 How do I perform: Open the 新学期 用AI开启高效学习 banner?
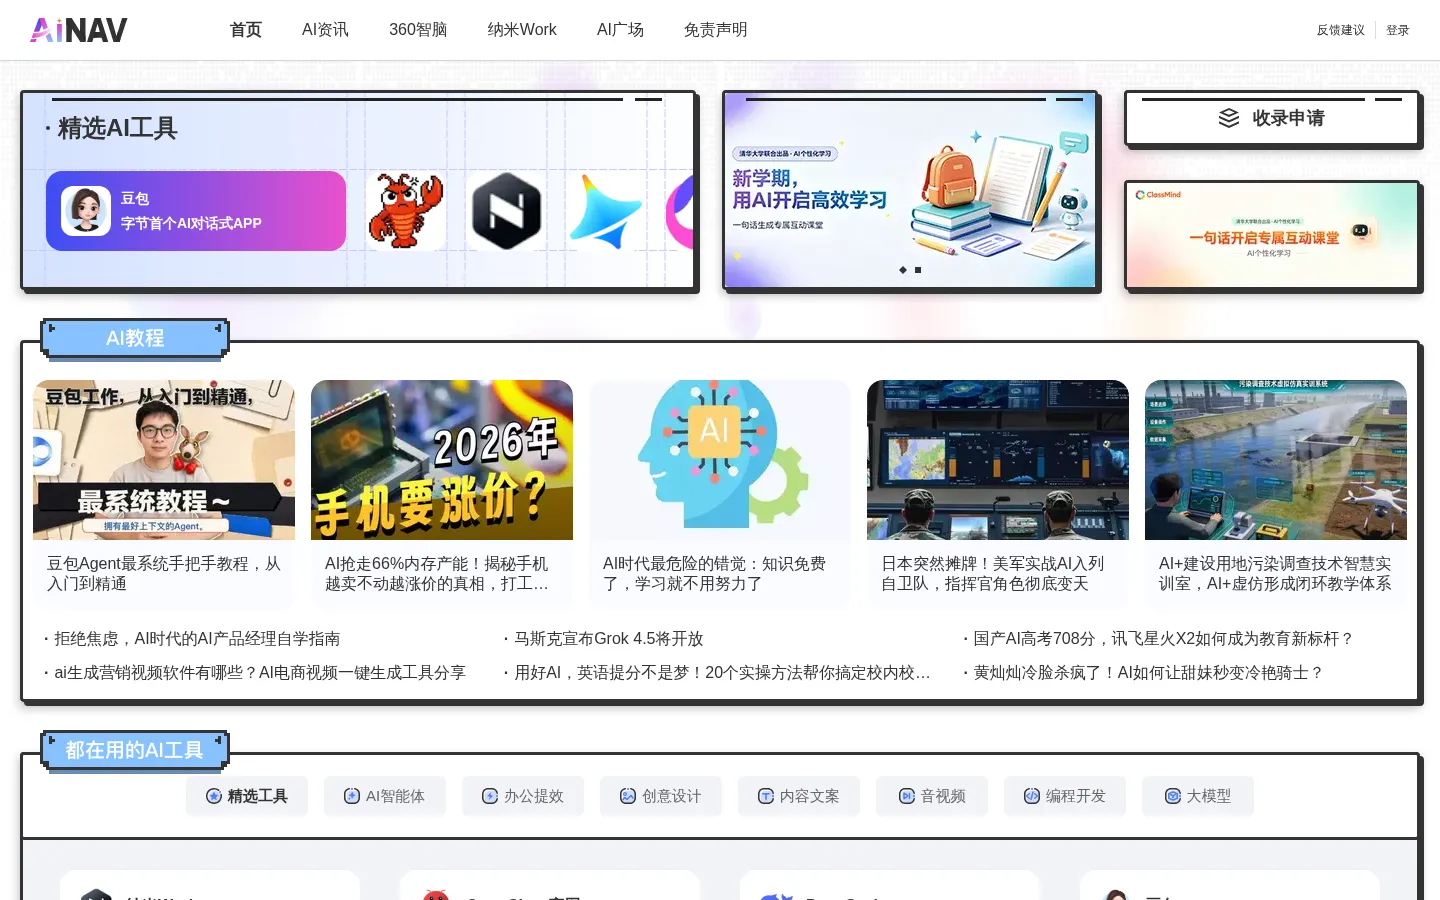pos(910,190)
